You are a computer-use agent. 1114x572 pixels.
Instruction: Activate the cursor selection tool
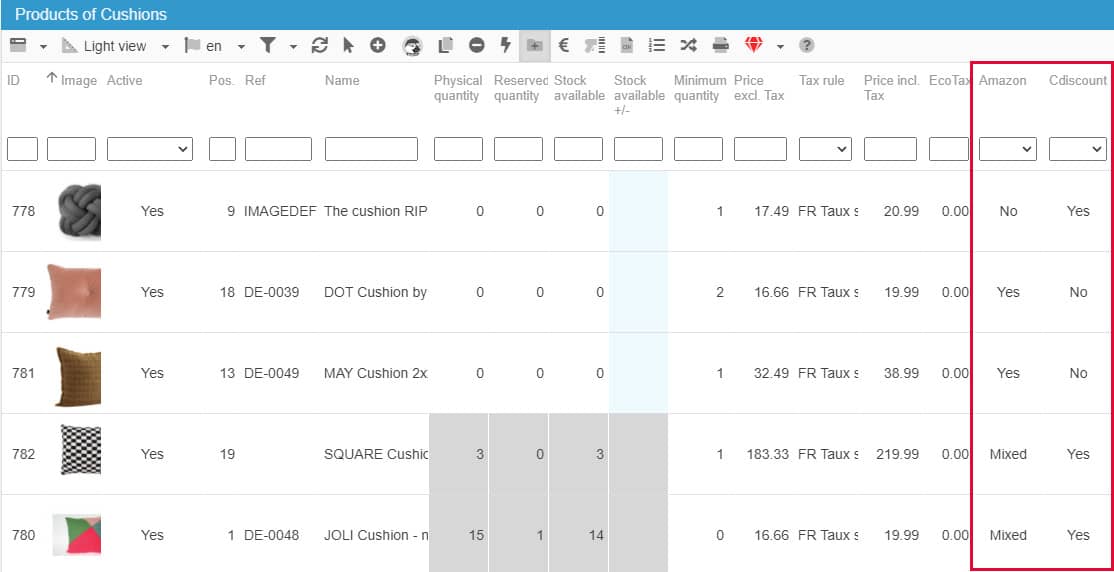348,45
